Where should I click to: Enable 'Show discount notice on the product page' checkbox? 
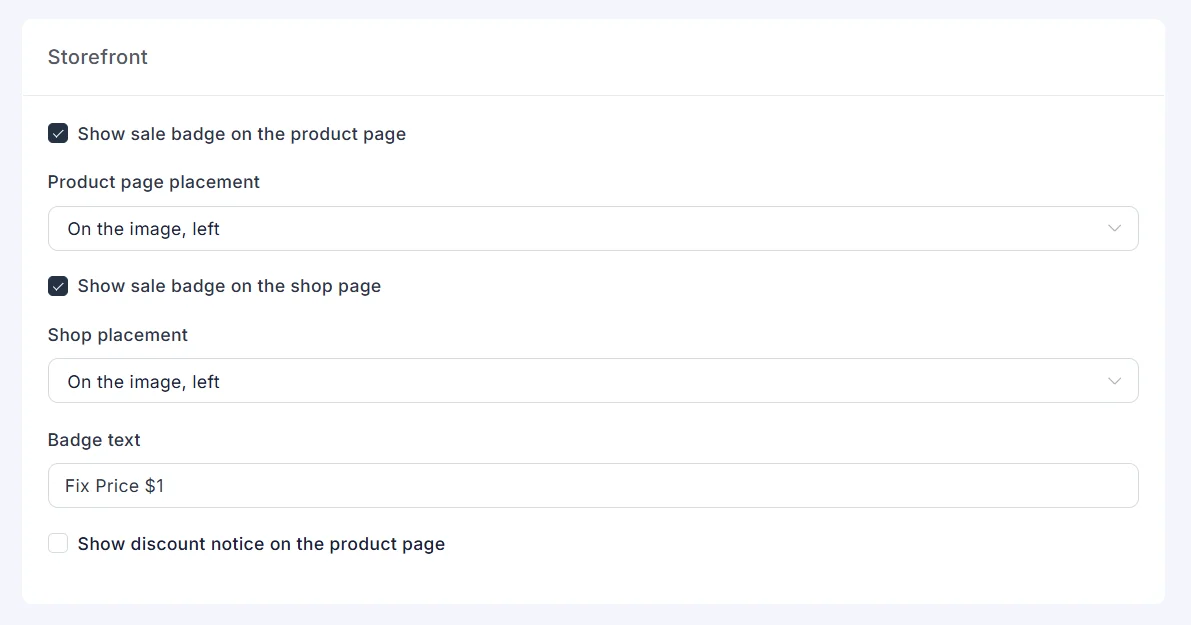click(x=58, y=543)
